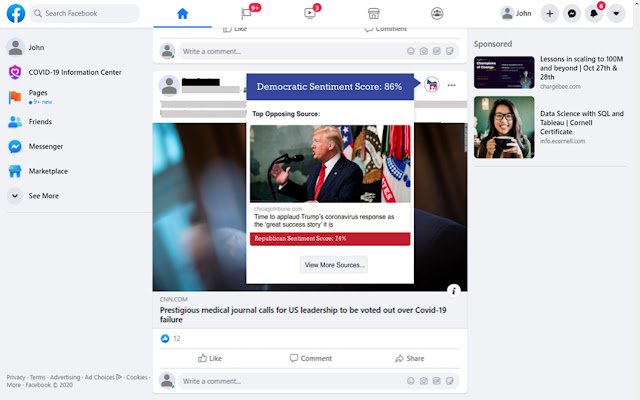Click the Facebook logo icon
Image resolution: width=640 pixels, height=400 pixels.
16,13
